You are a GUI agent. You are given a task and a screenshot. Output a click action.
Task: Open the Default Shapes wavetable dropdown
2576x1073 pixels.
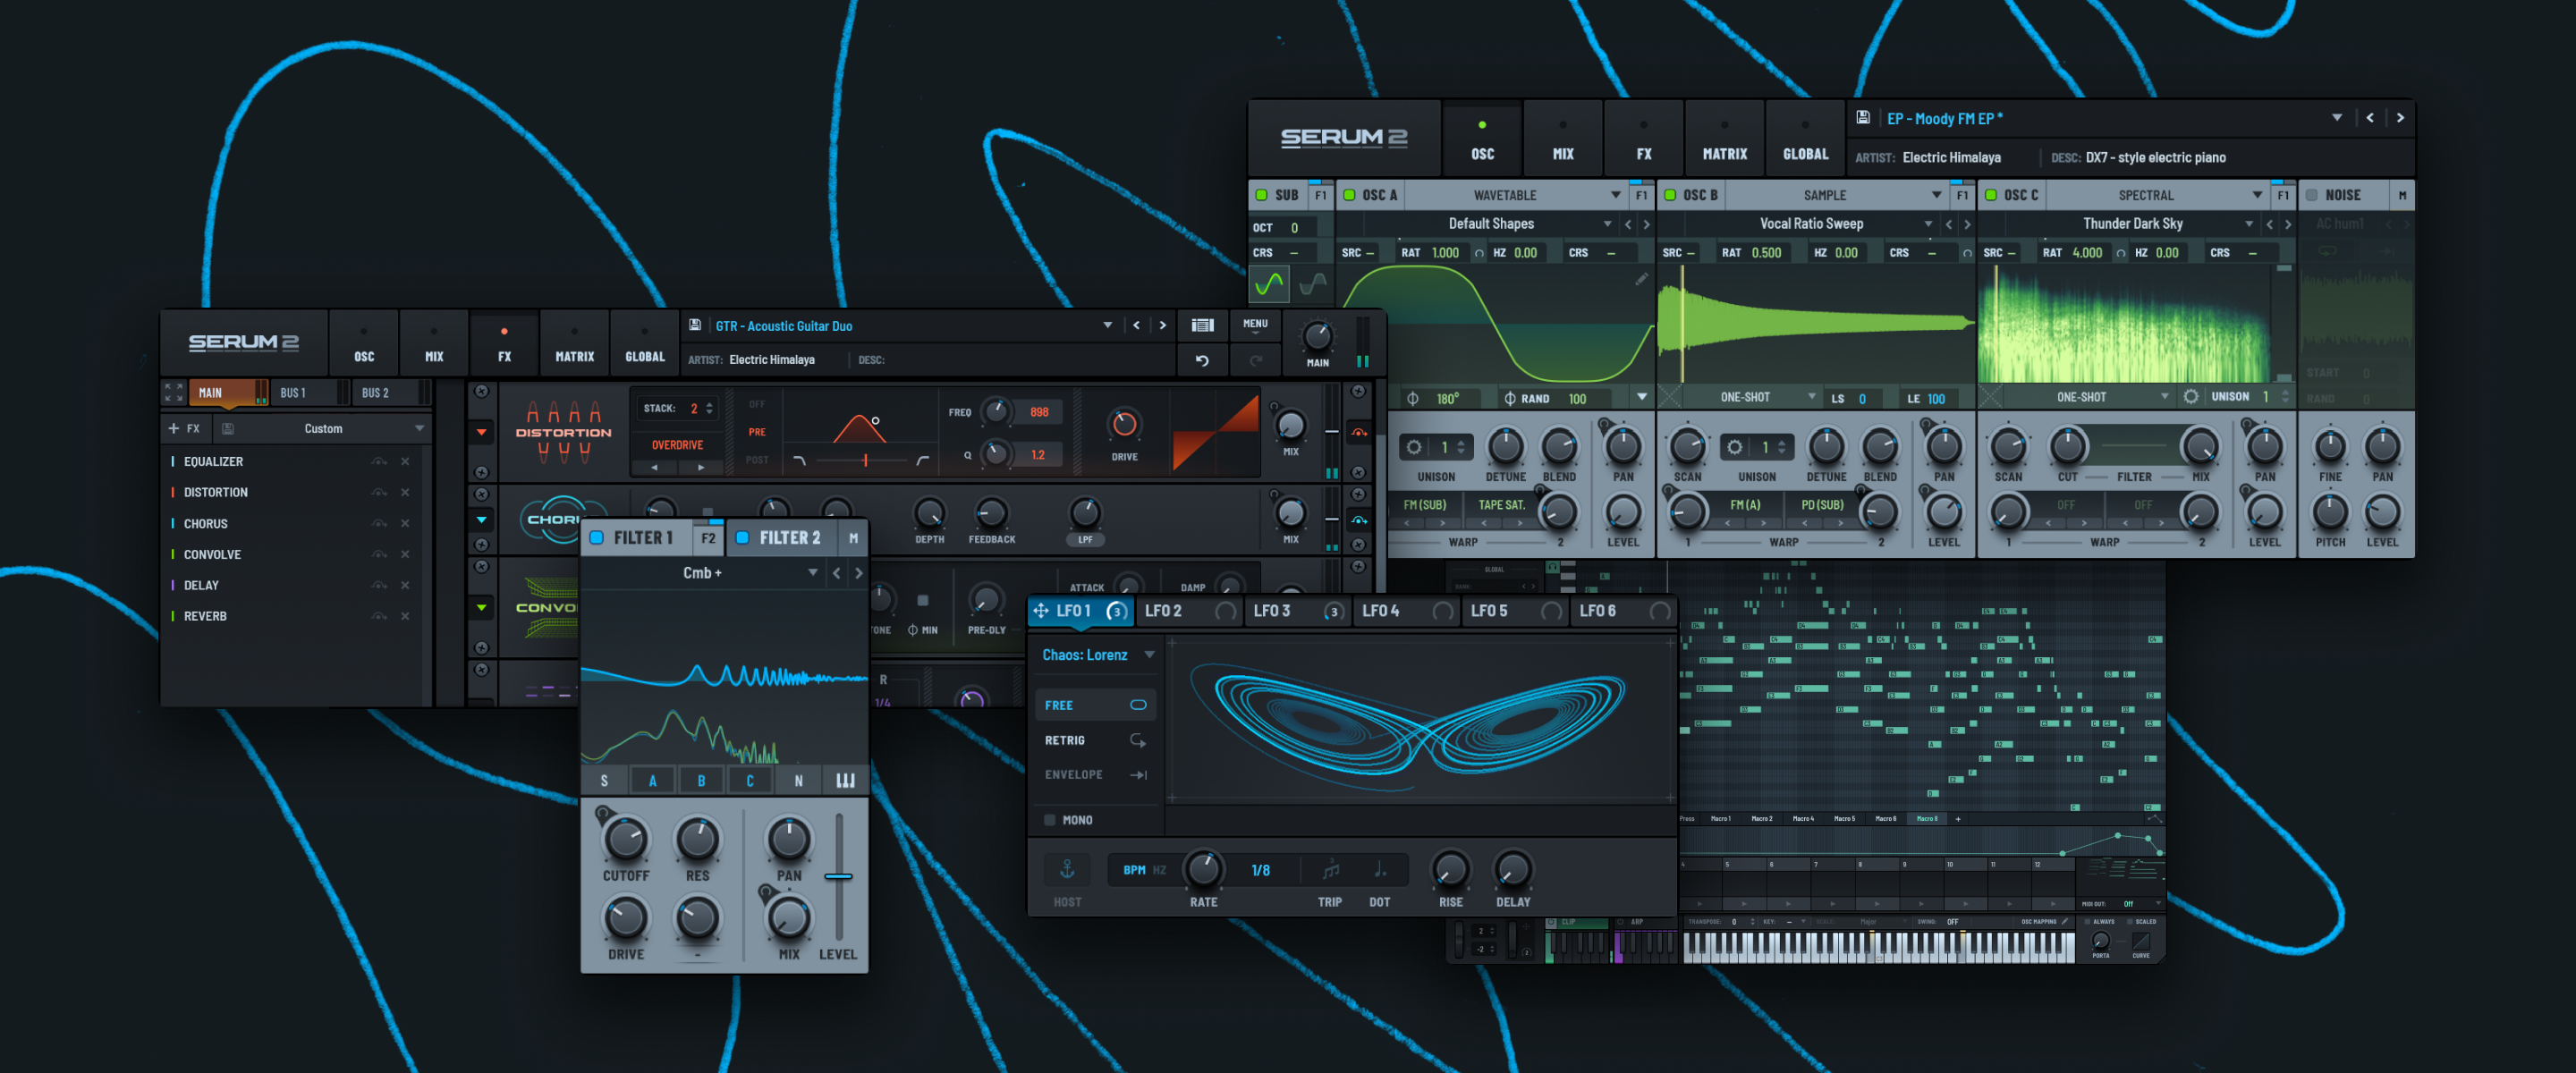1607,223
